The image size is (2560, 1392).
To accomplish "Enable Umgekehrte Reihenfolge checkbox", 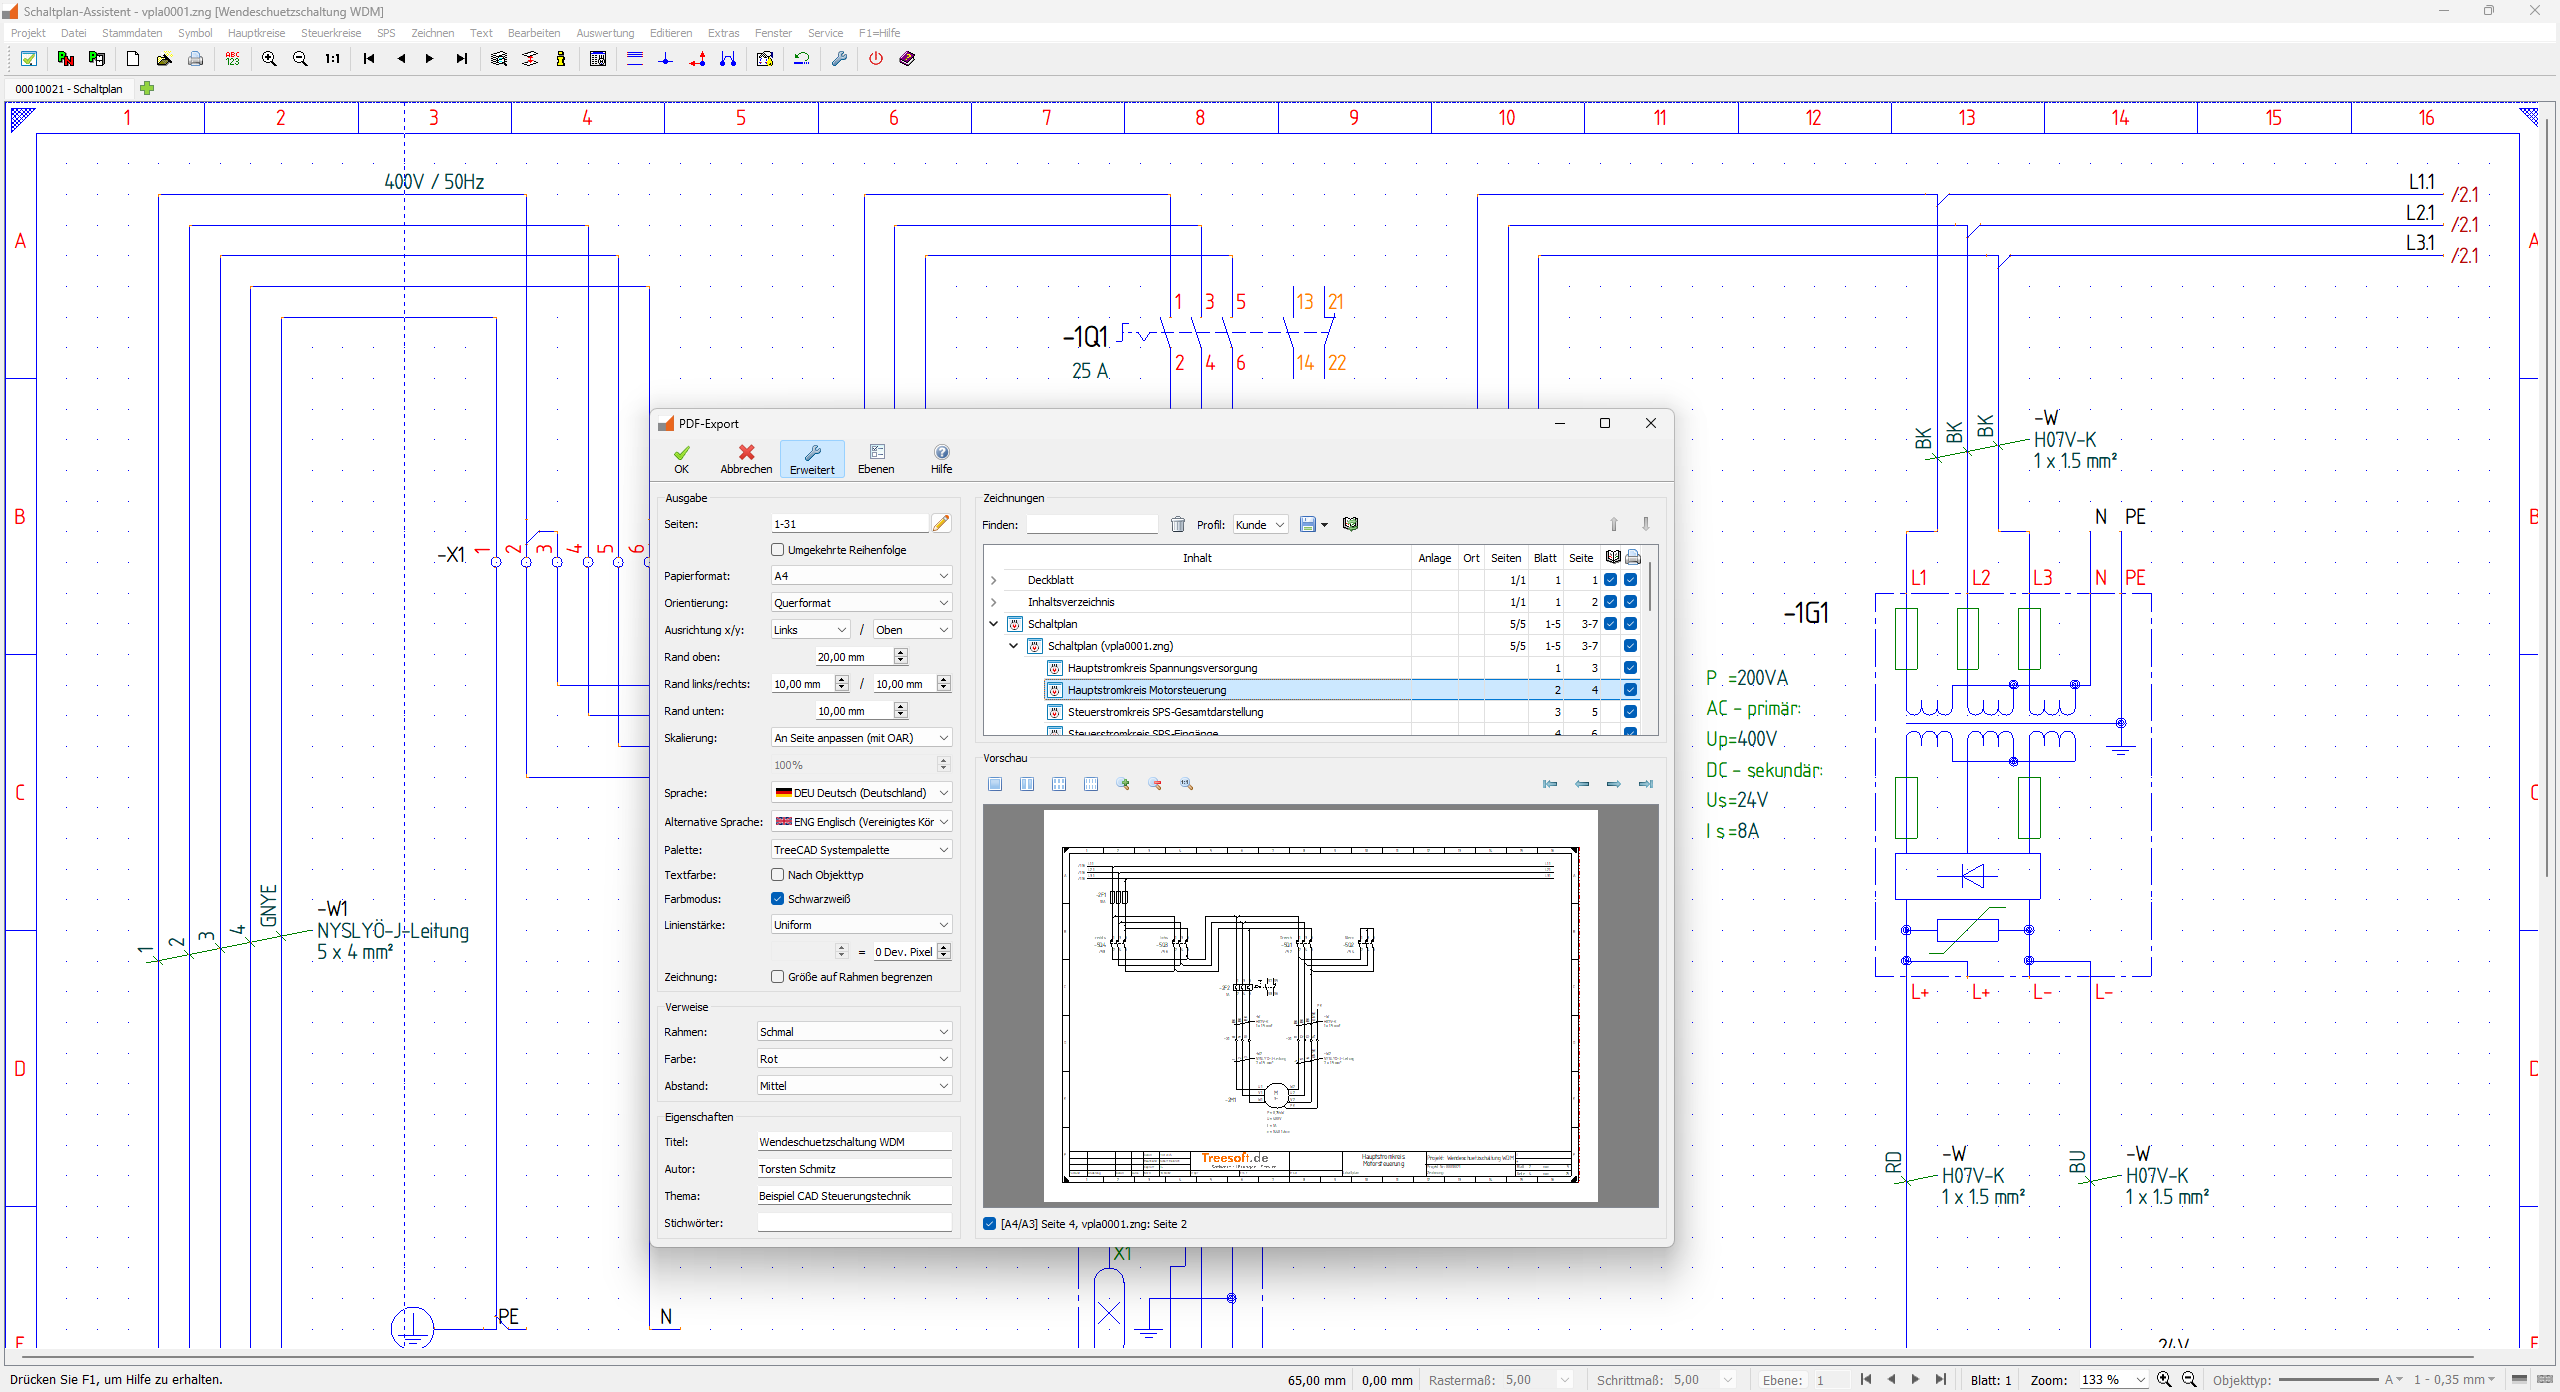I will (777, 550).
